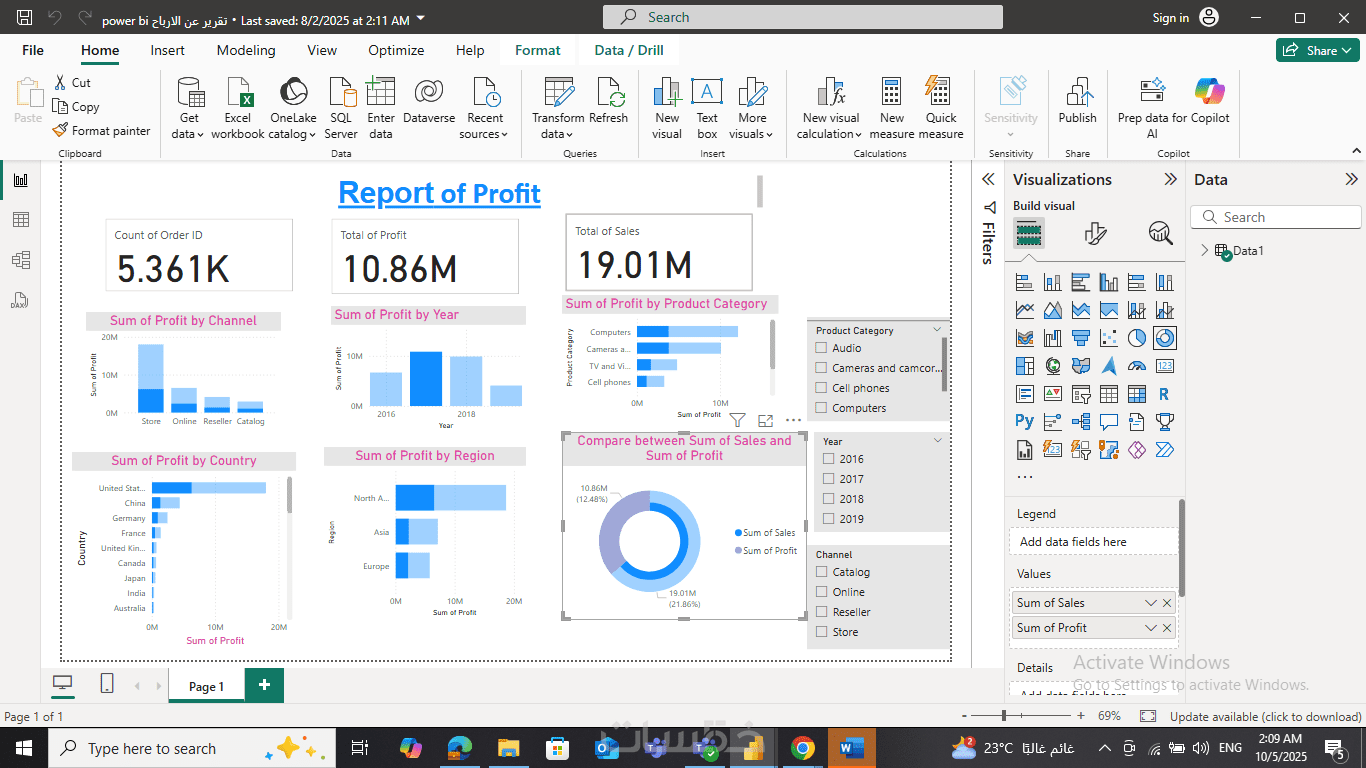This screenshot has width=1366, height=768.
Task: Open the Data / Drill tab
Action: pos(629,50)
